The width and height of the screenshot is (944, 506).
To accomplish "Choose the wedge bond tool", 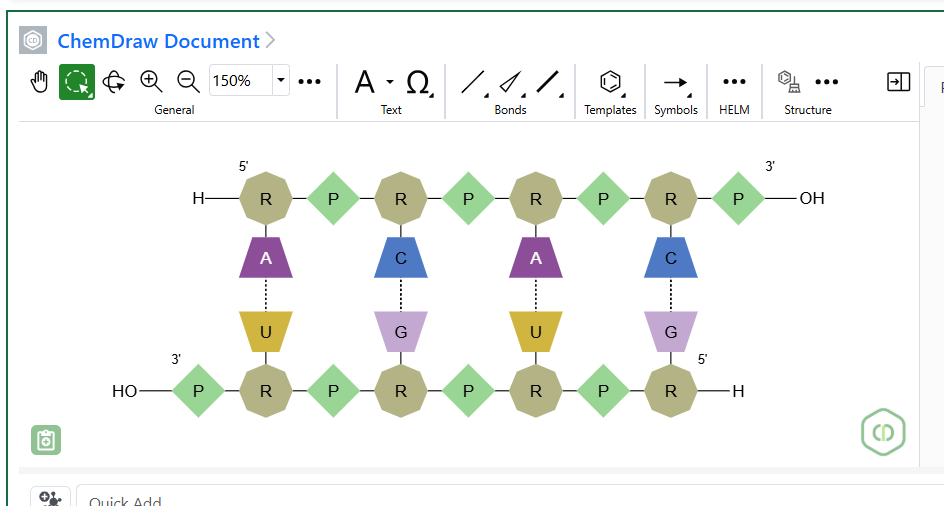I will (x=510, y=82).
